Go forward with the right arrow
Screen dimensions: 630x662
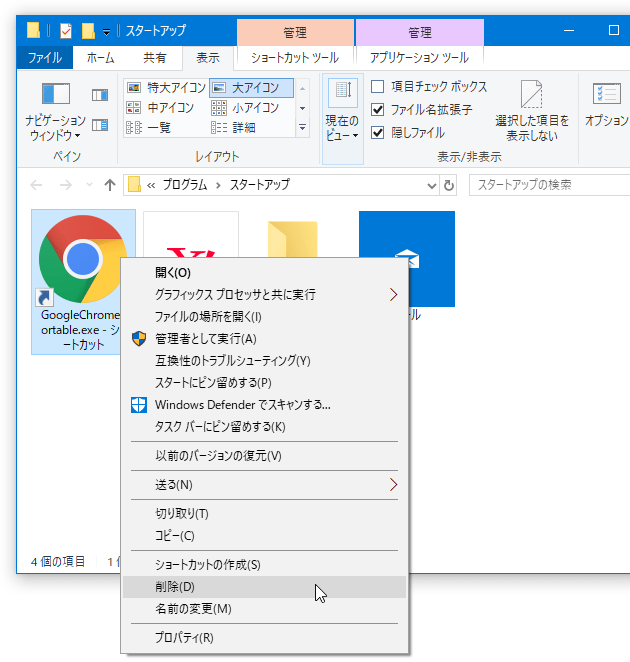coord(65,185)
